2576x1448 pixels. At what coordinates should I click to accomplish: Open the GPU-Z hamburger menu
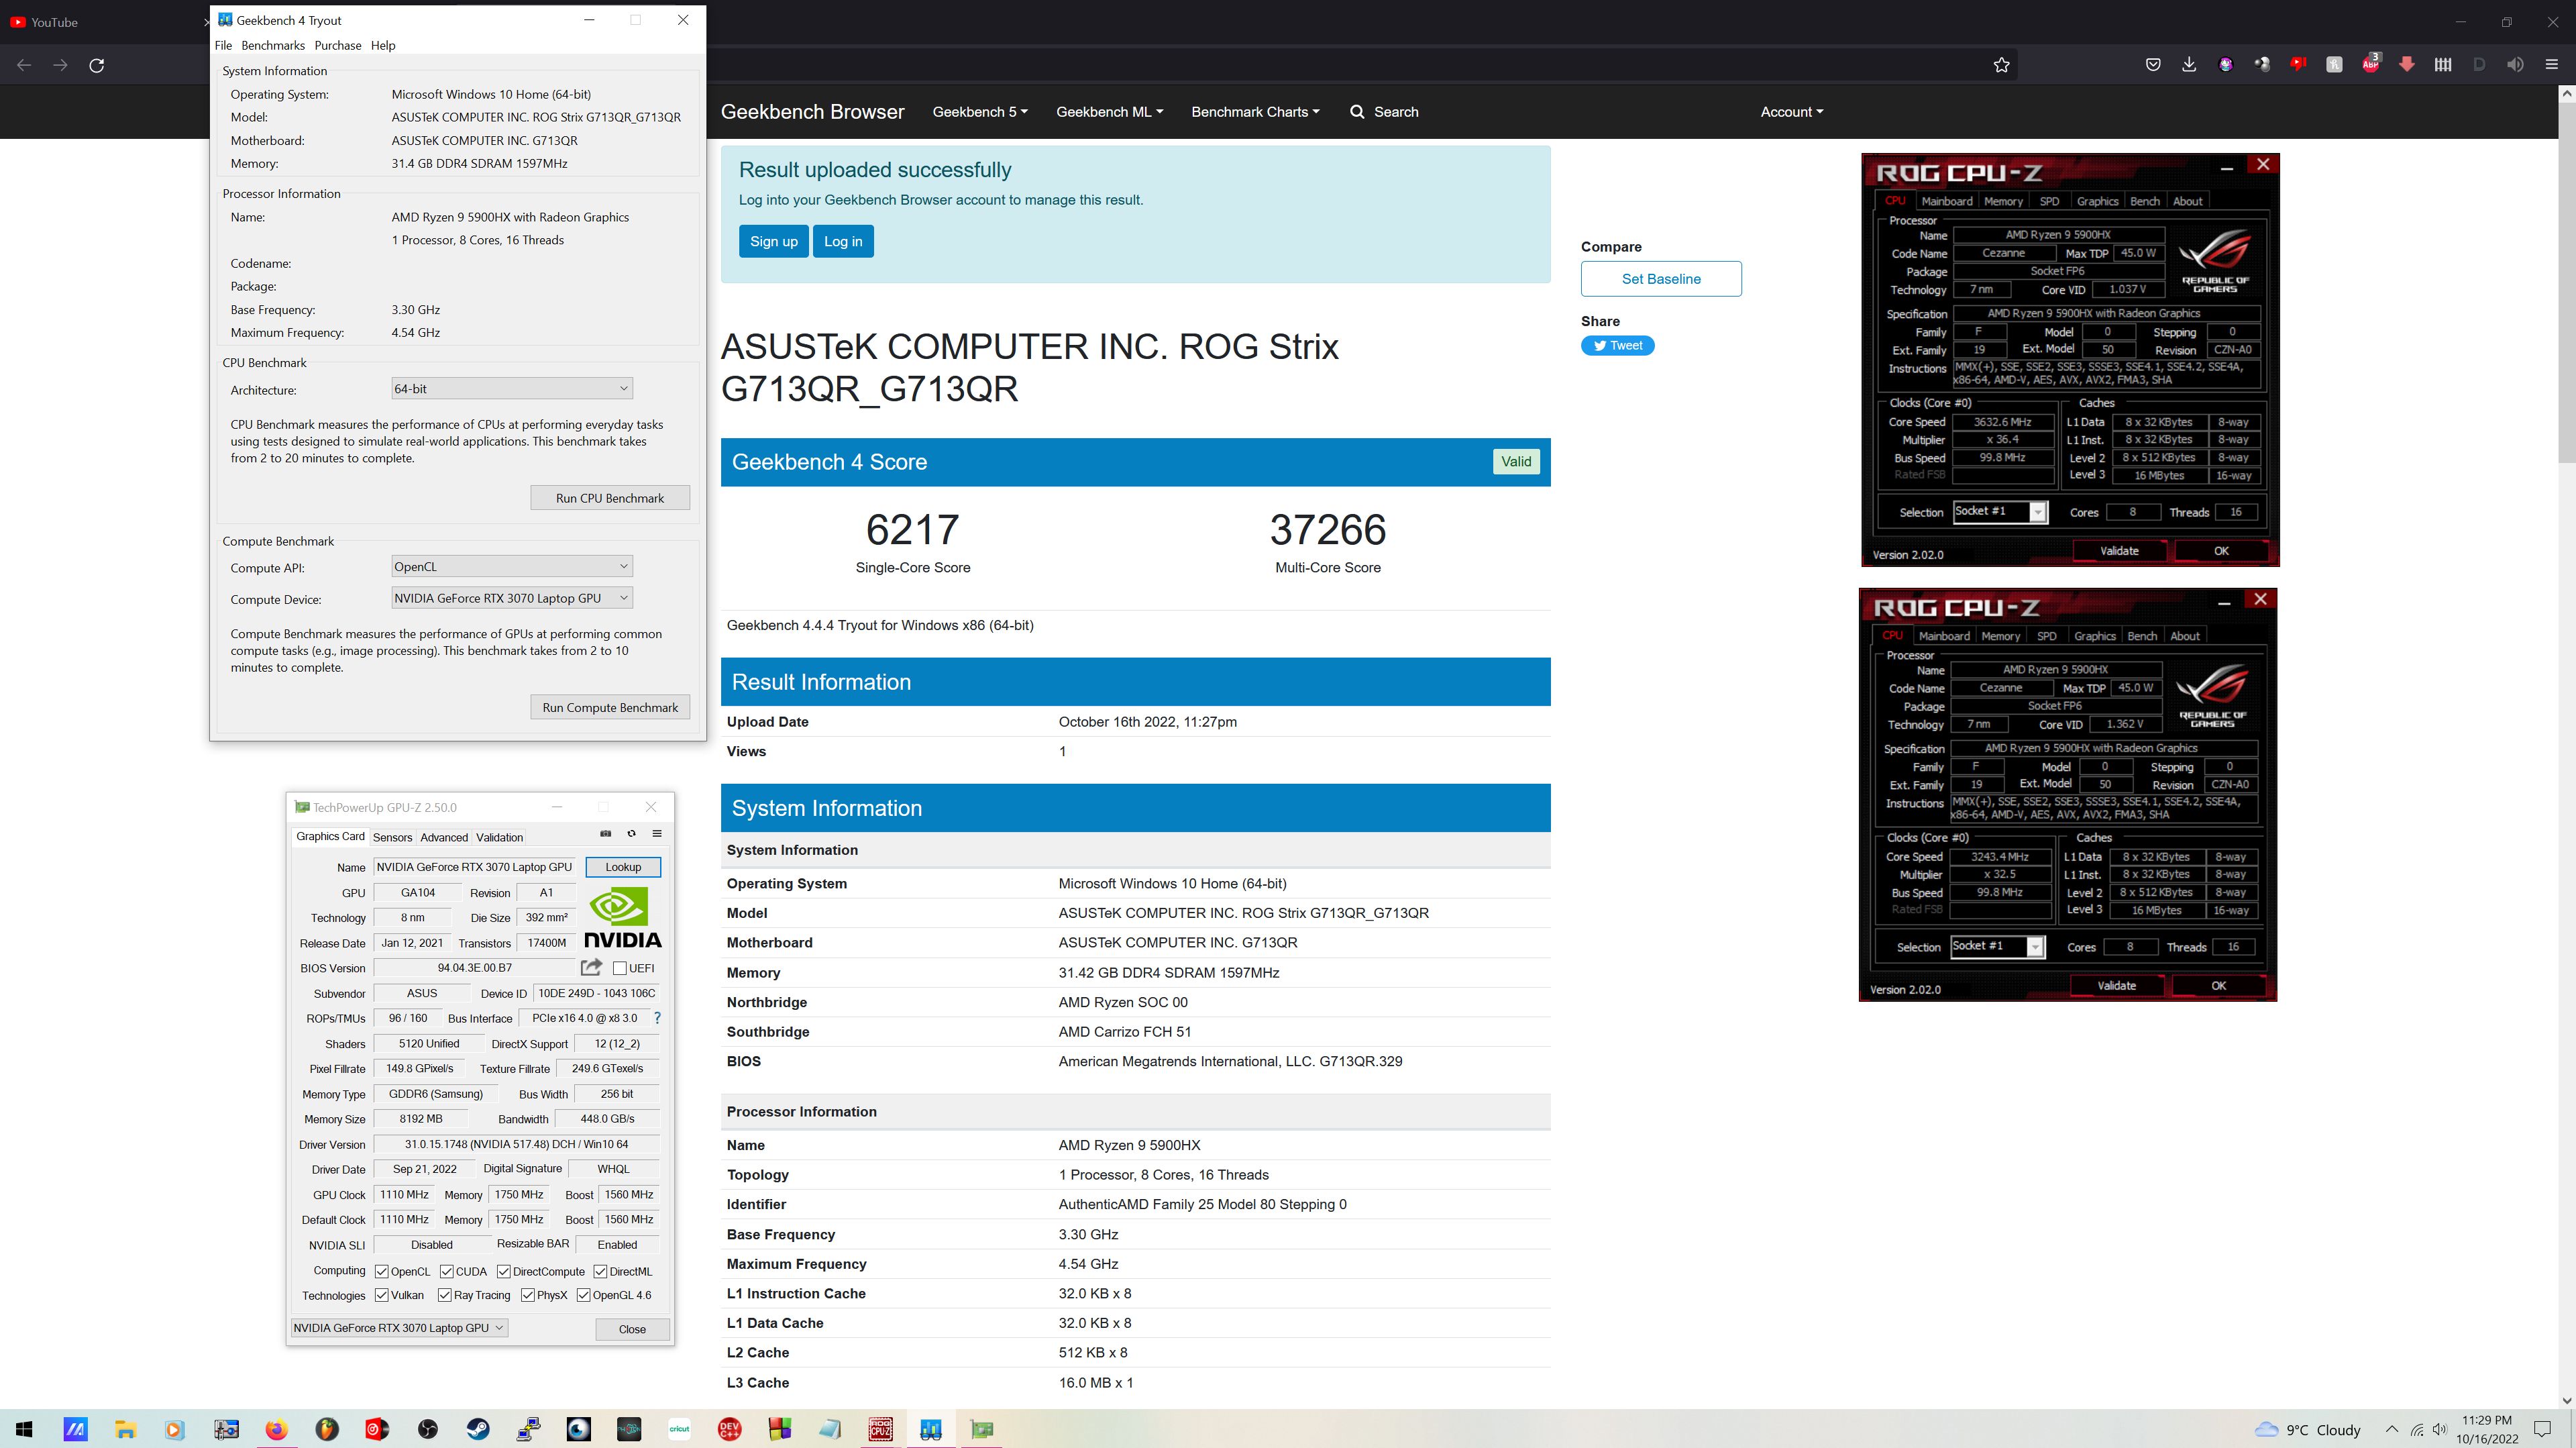pyautogui.click(x=657, y=833)
